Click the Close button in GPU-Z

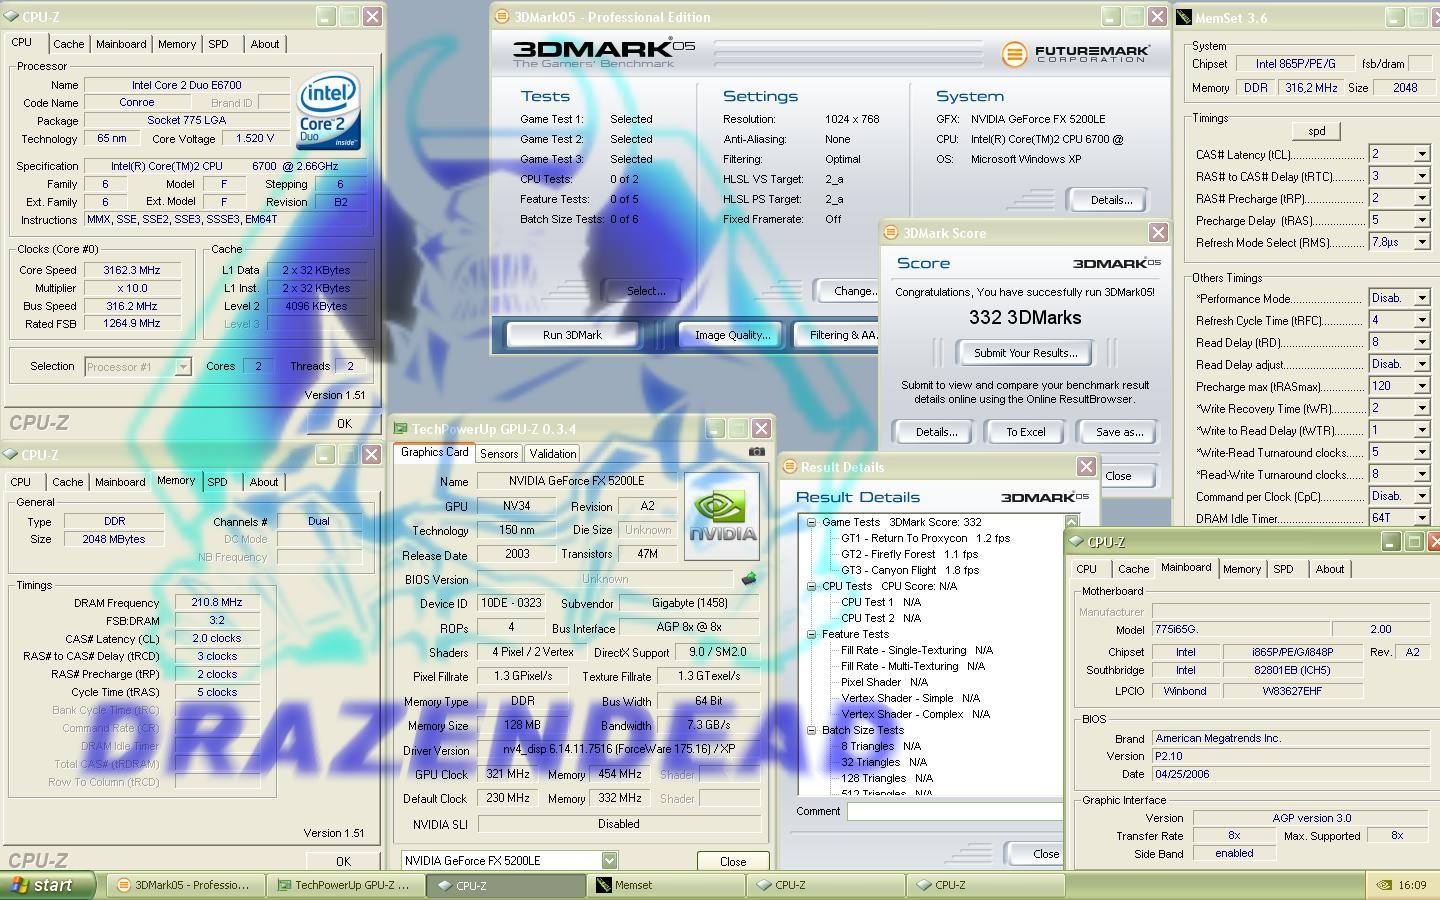[733, 861]
